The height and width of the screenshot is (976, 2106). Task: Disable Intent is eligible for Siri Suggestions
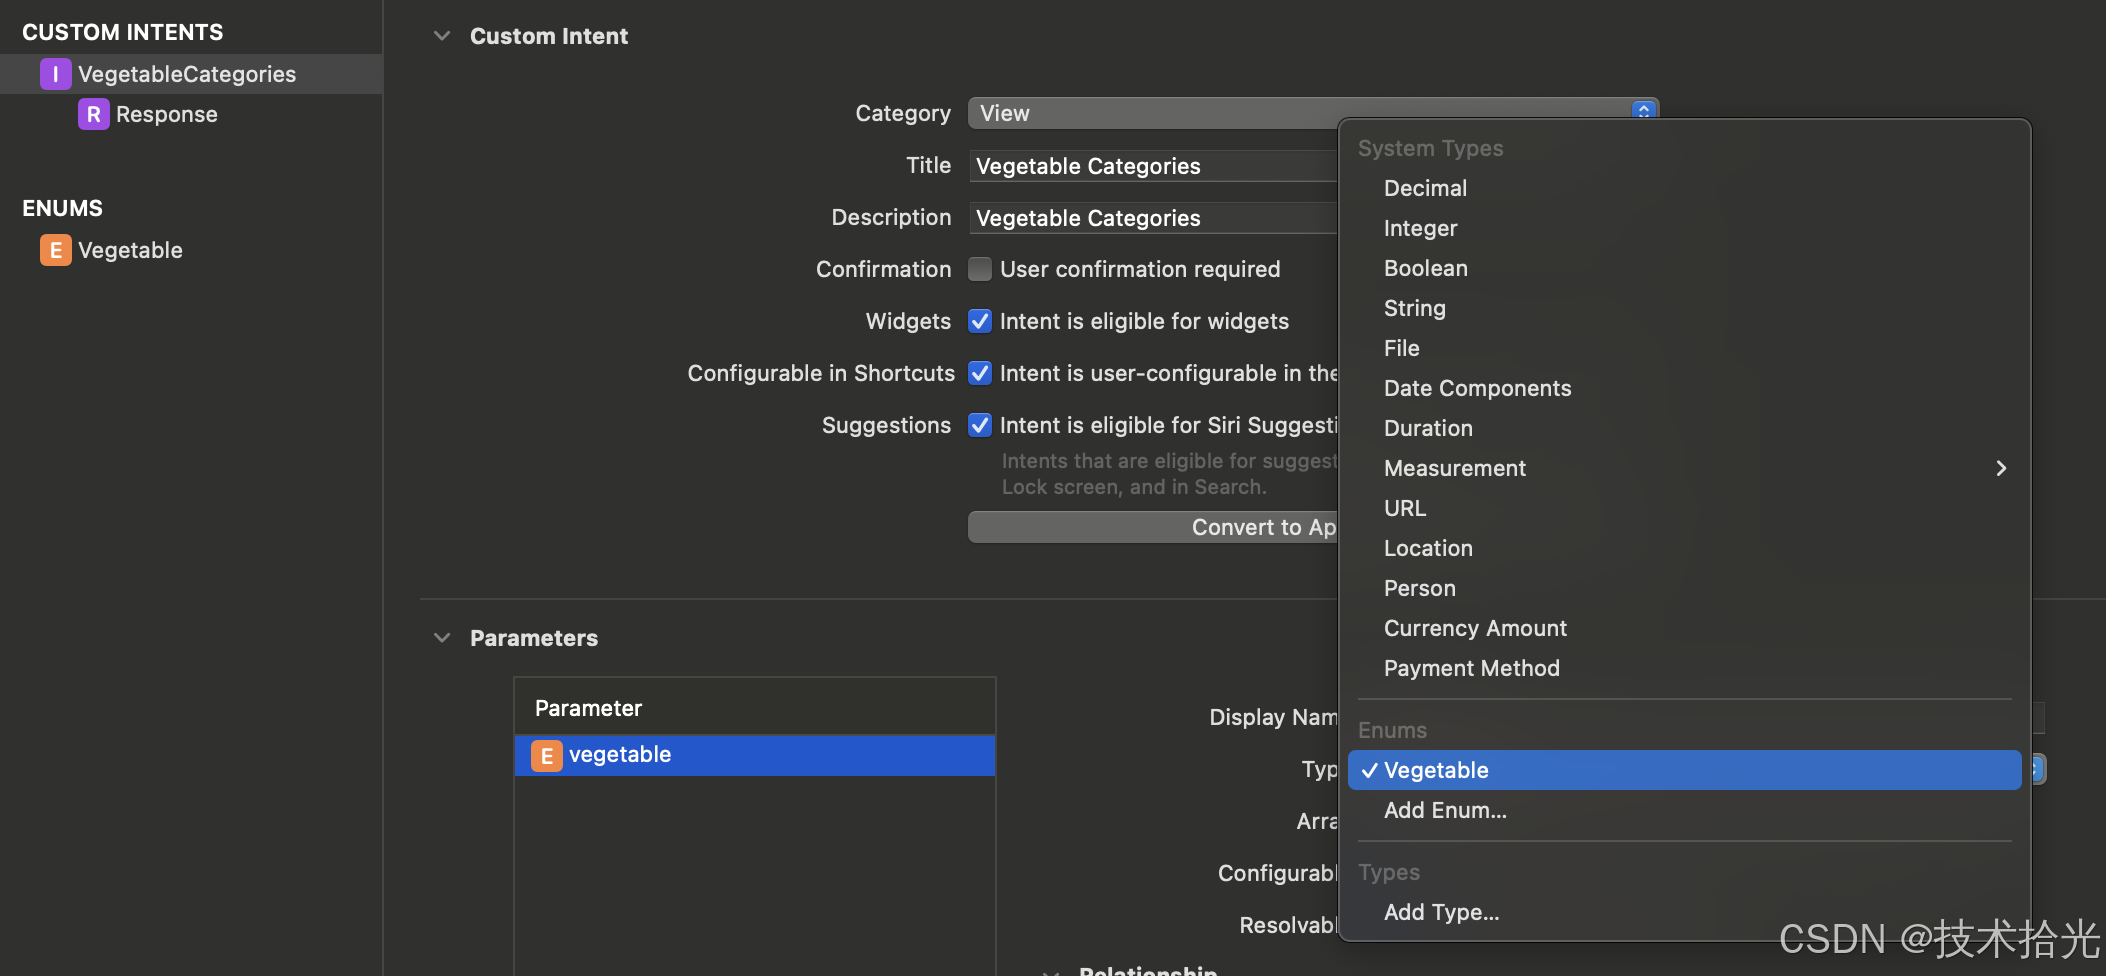point(980,425)
